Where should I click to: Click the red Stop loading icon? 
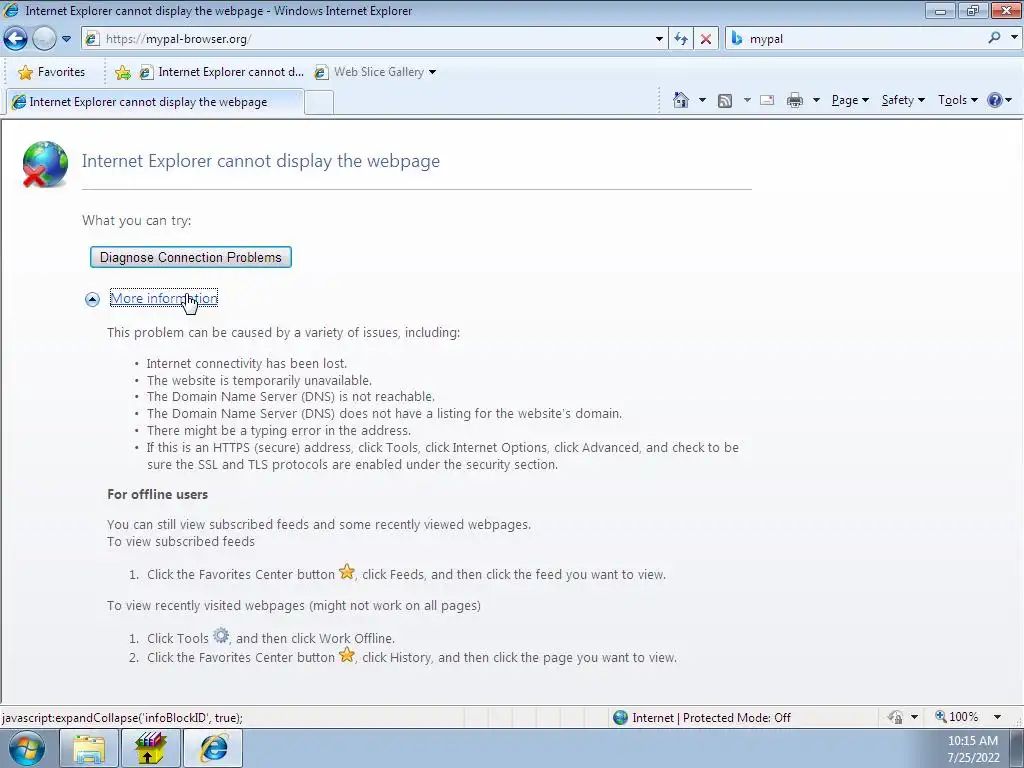pos(706,39)
